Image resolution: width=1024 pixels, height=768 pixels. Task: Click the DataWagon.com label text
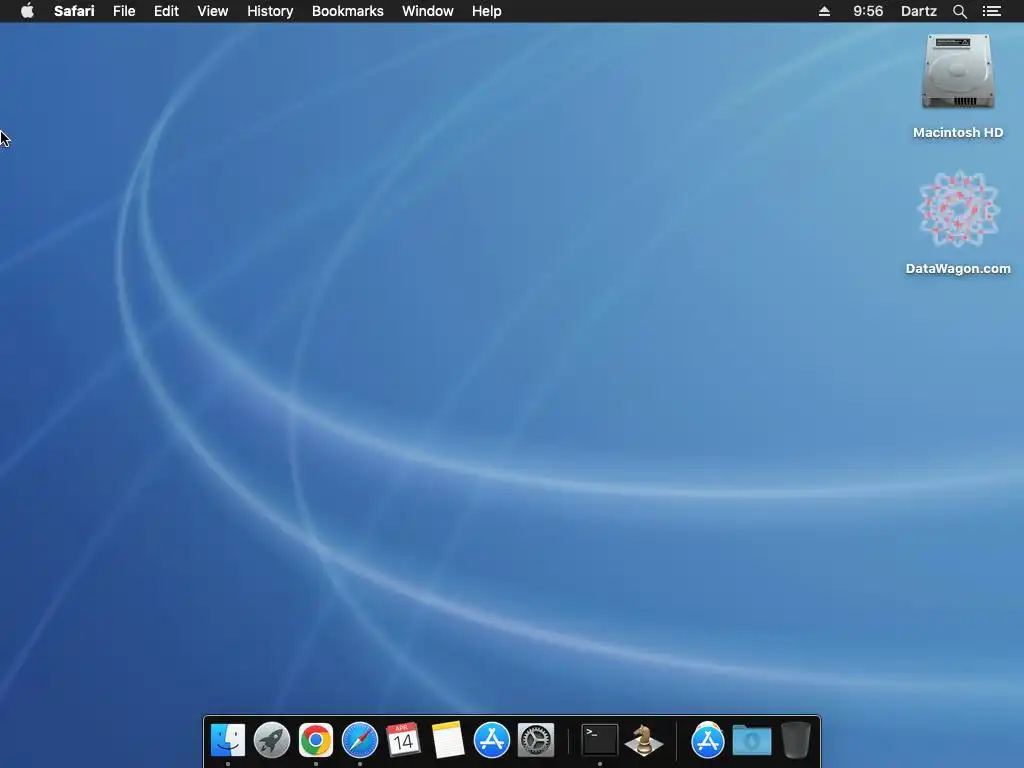958,268
